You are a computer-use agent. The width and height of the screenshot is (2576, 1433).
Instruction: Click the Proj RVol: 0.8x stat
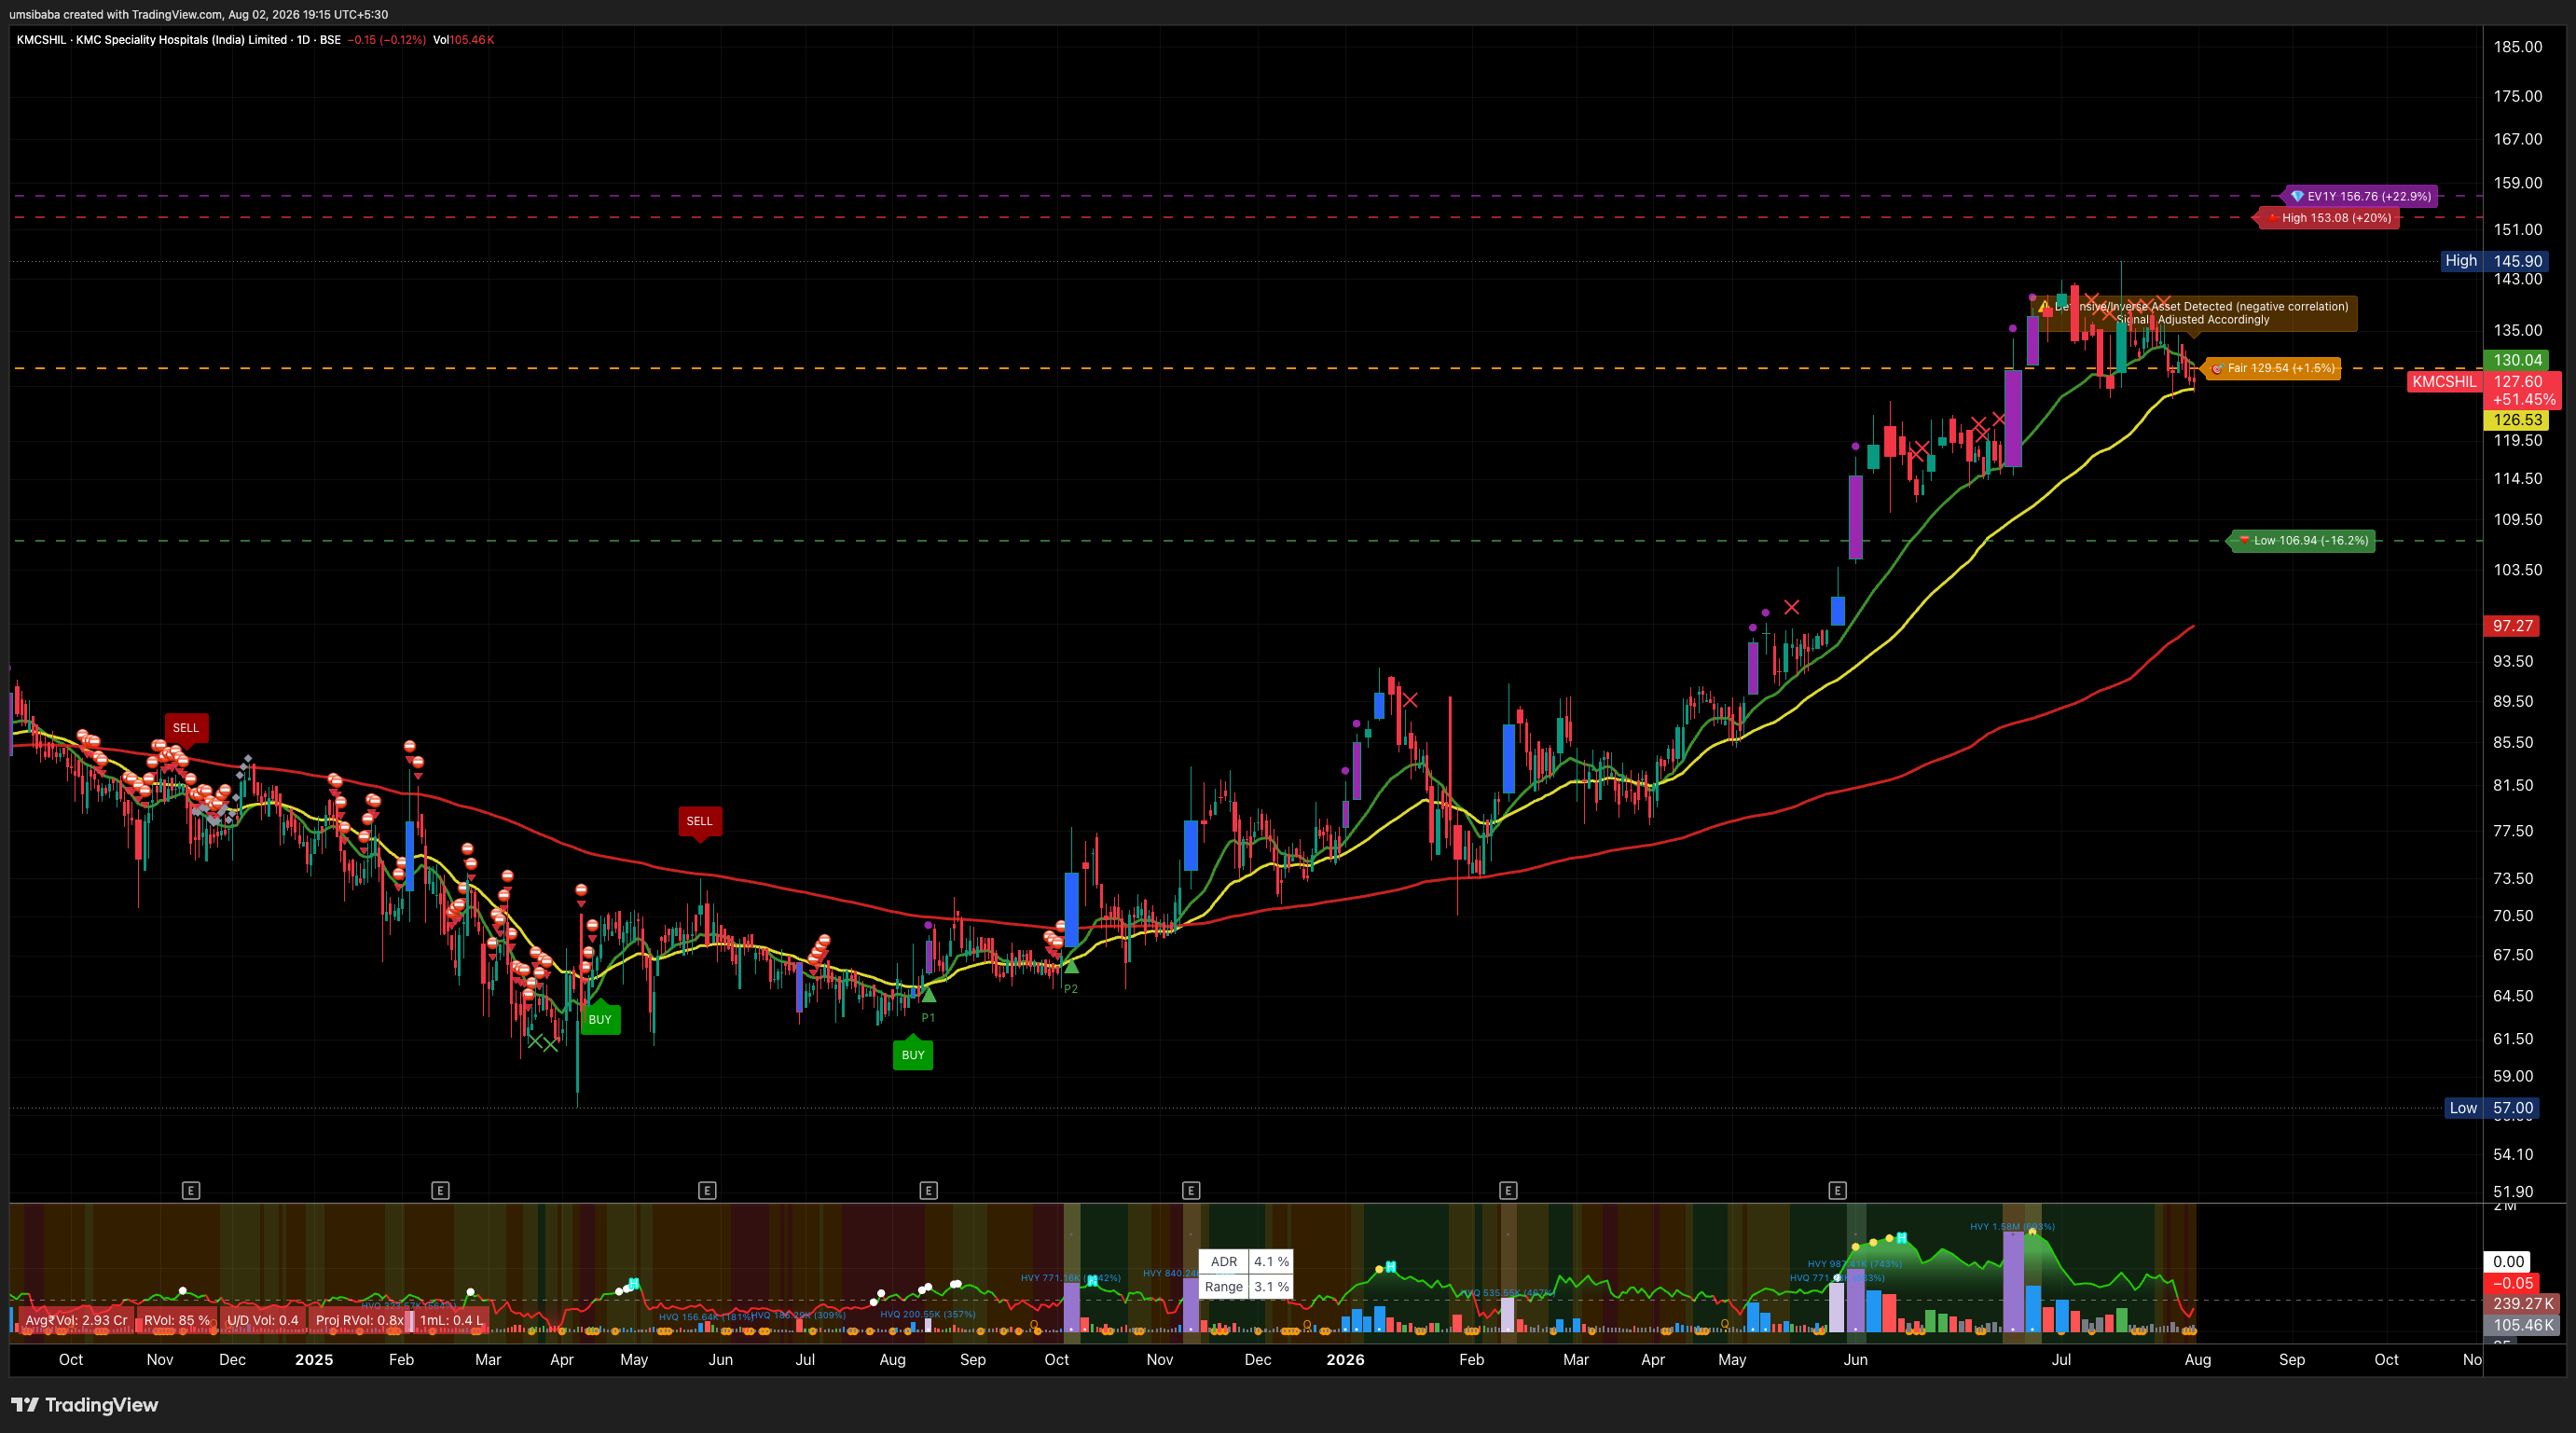pos(360,1320)
